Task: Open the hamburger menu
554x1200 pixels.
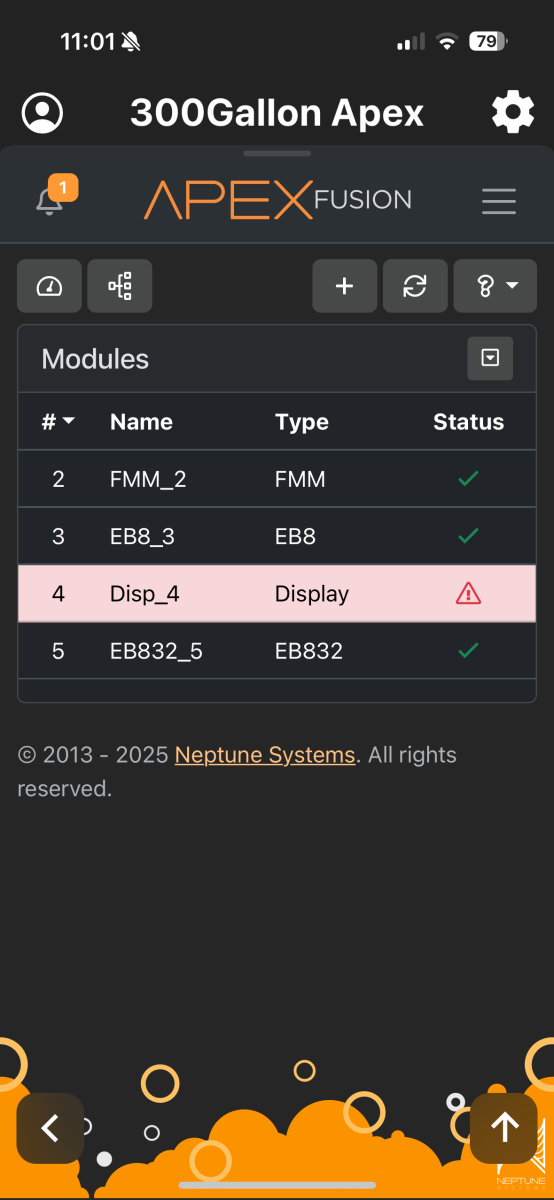Action: 499,201
